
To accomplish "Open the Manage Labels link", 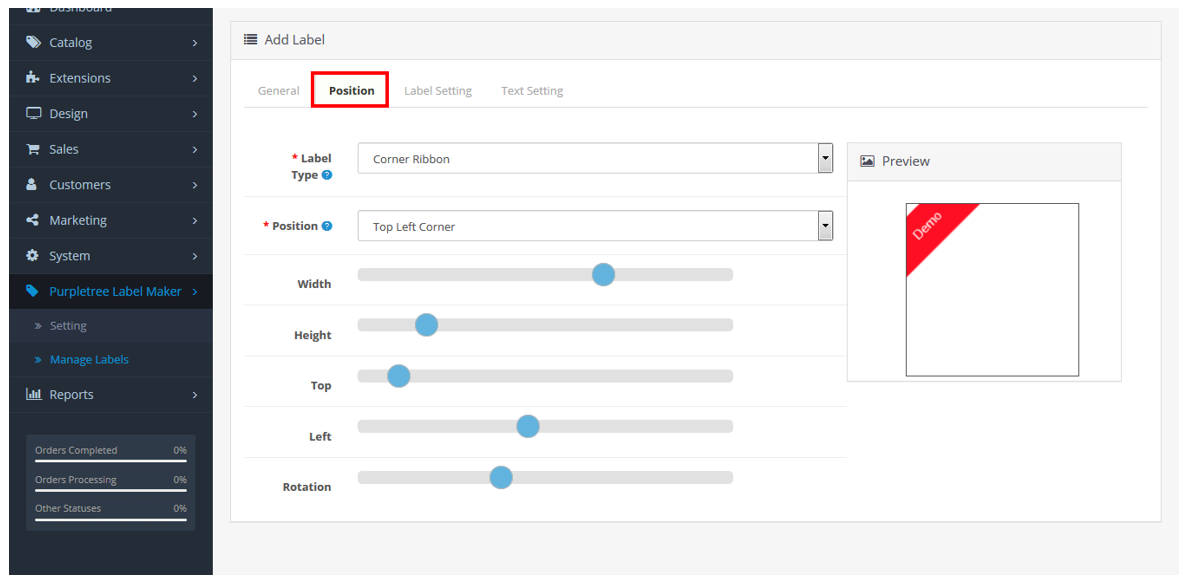I will click(x=89, y=360).
